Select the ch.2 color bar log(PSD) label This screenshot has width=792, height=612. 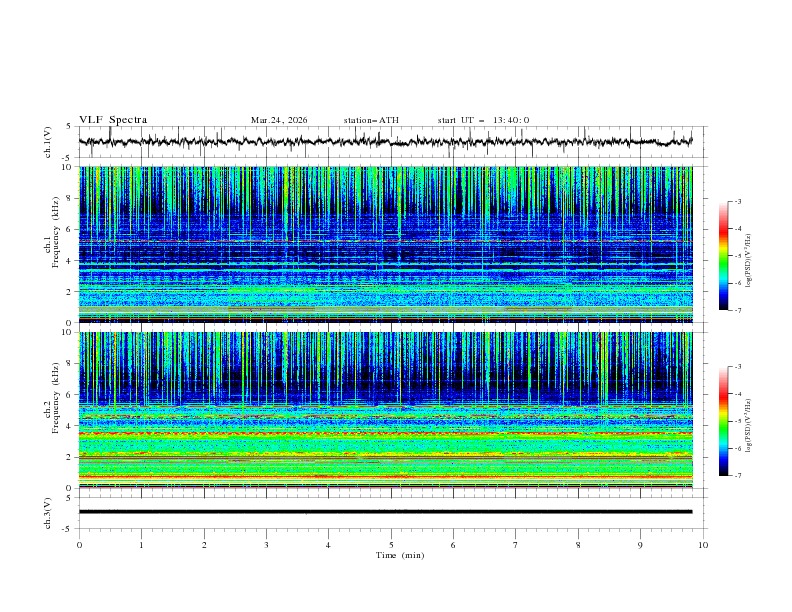coord(748,426)
